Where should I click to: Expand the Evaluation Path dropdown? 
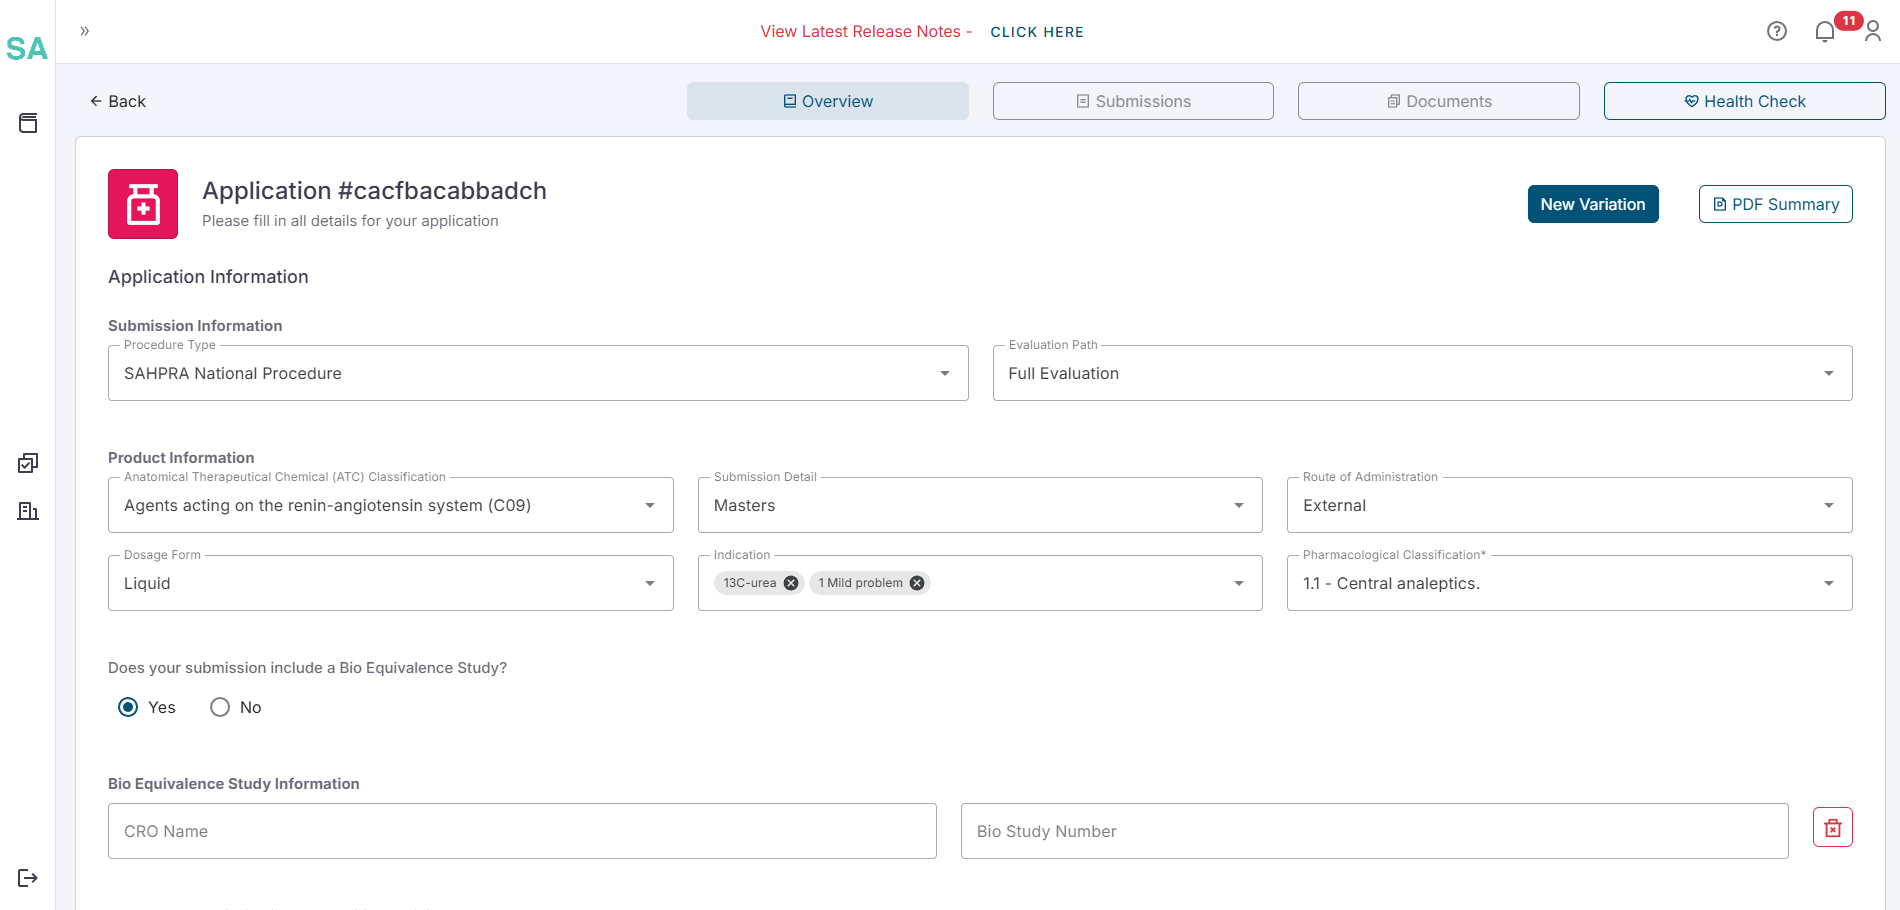pyautogui.click(x=1421, y=373)
